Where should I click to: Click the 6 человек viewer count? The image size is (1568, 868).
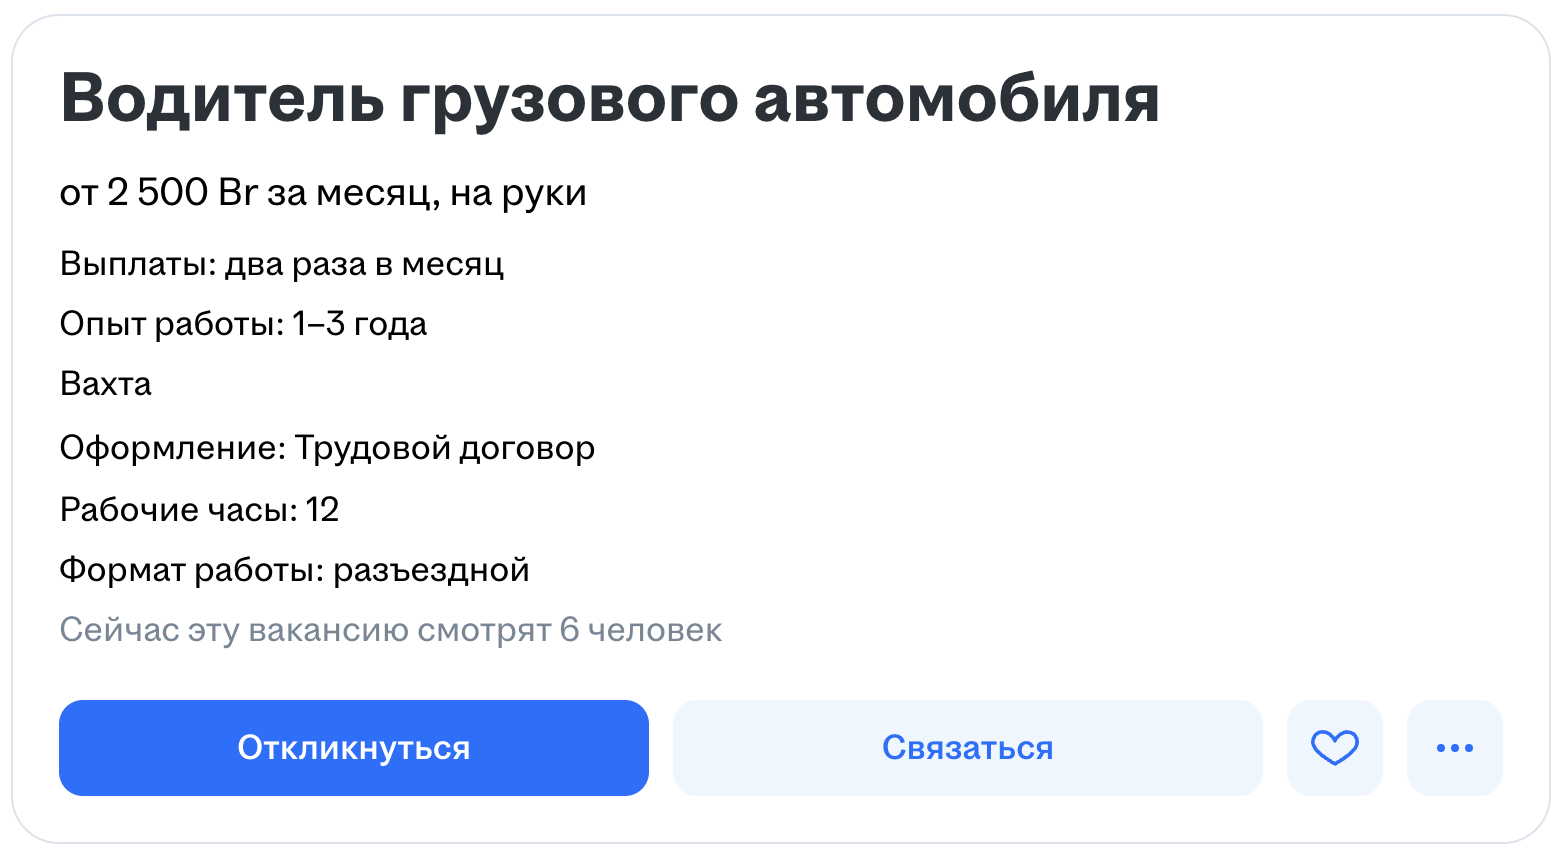(641, 630)
